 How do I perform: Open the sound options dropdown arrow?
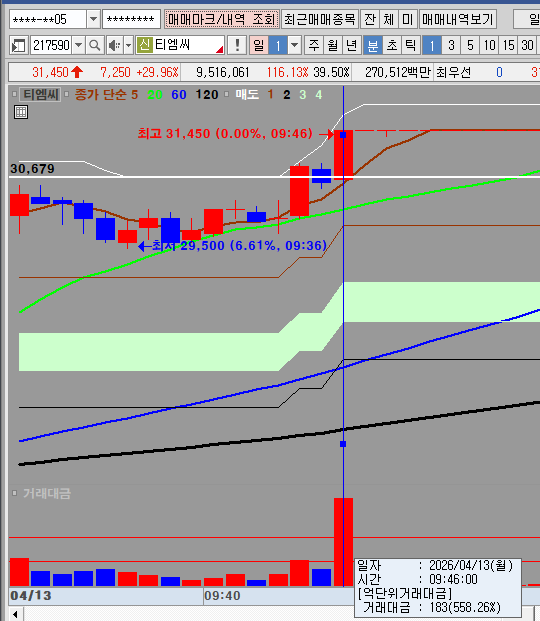click(128, 46)
